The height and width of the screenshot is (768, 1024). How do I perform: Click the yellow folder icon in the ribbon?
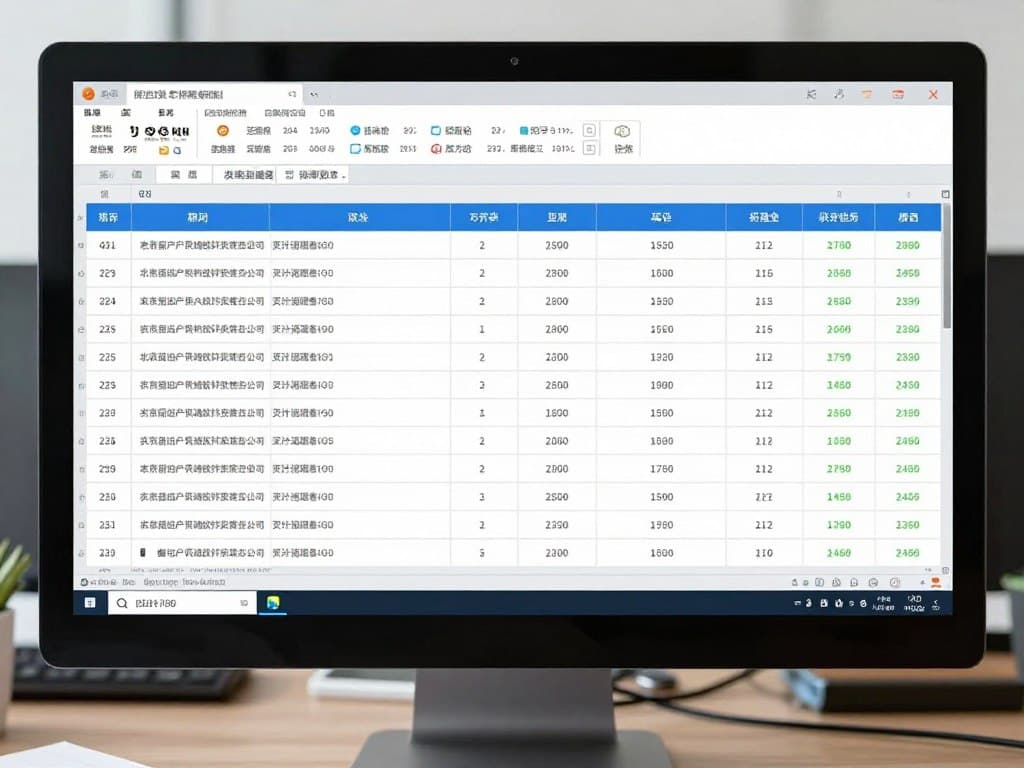click(164, 150)
